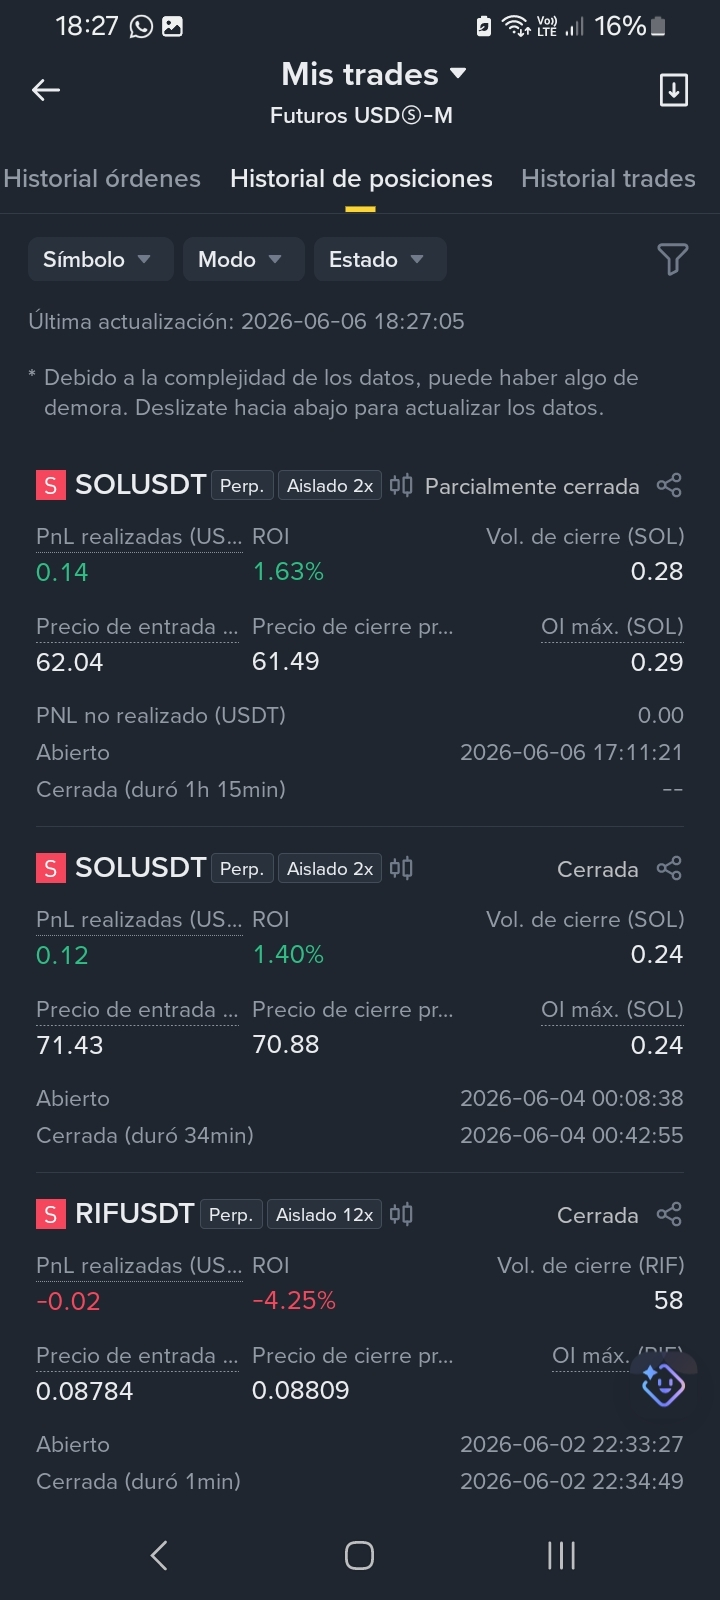
Task: Expand the Símbolo filter dropdown
Action: coord(100,259)
